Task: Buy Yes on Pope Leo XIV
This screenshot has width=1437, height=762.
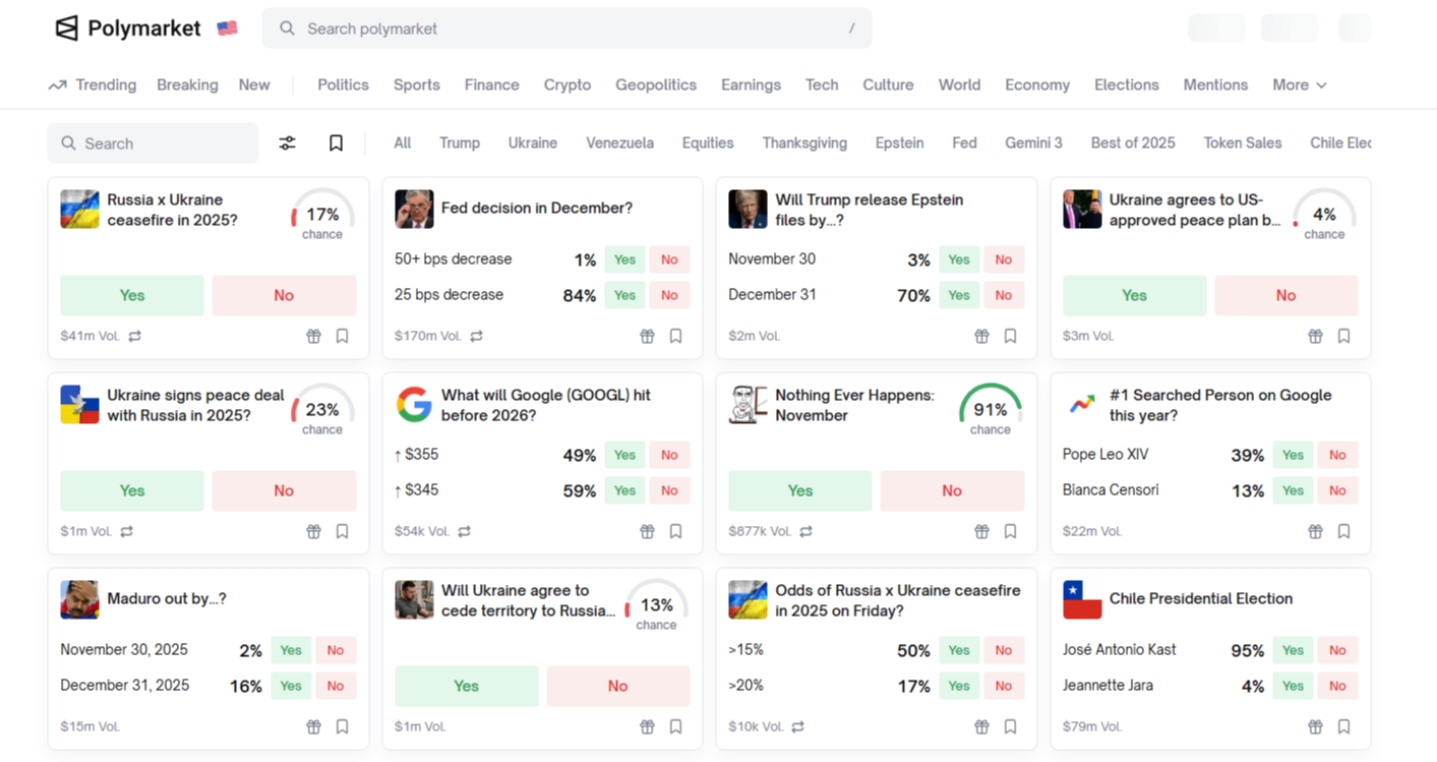Action: (x=1293, y=455)
